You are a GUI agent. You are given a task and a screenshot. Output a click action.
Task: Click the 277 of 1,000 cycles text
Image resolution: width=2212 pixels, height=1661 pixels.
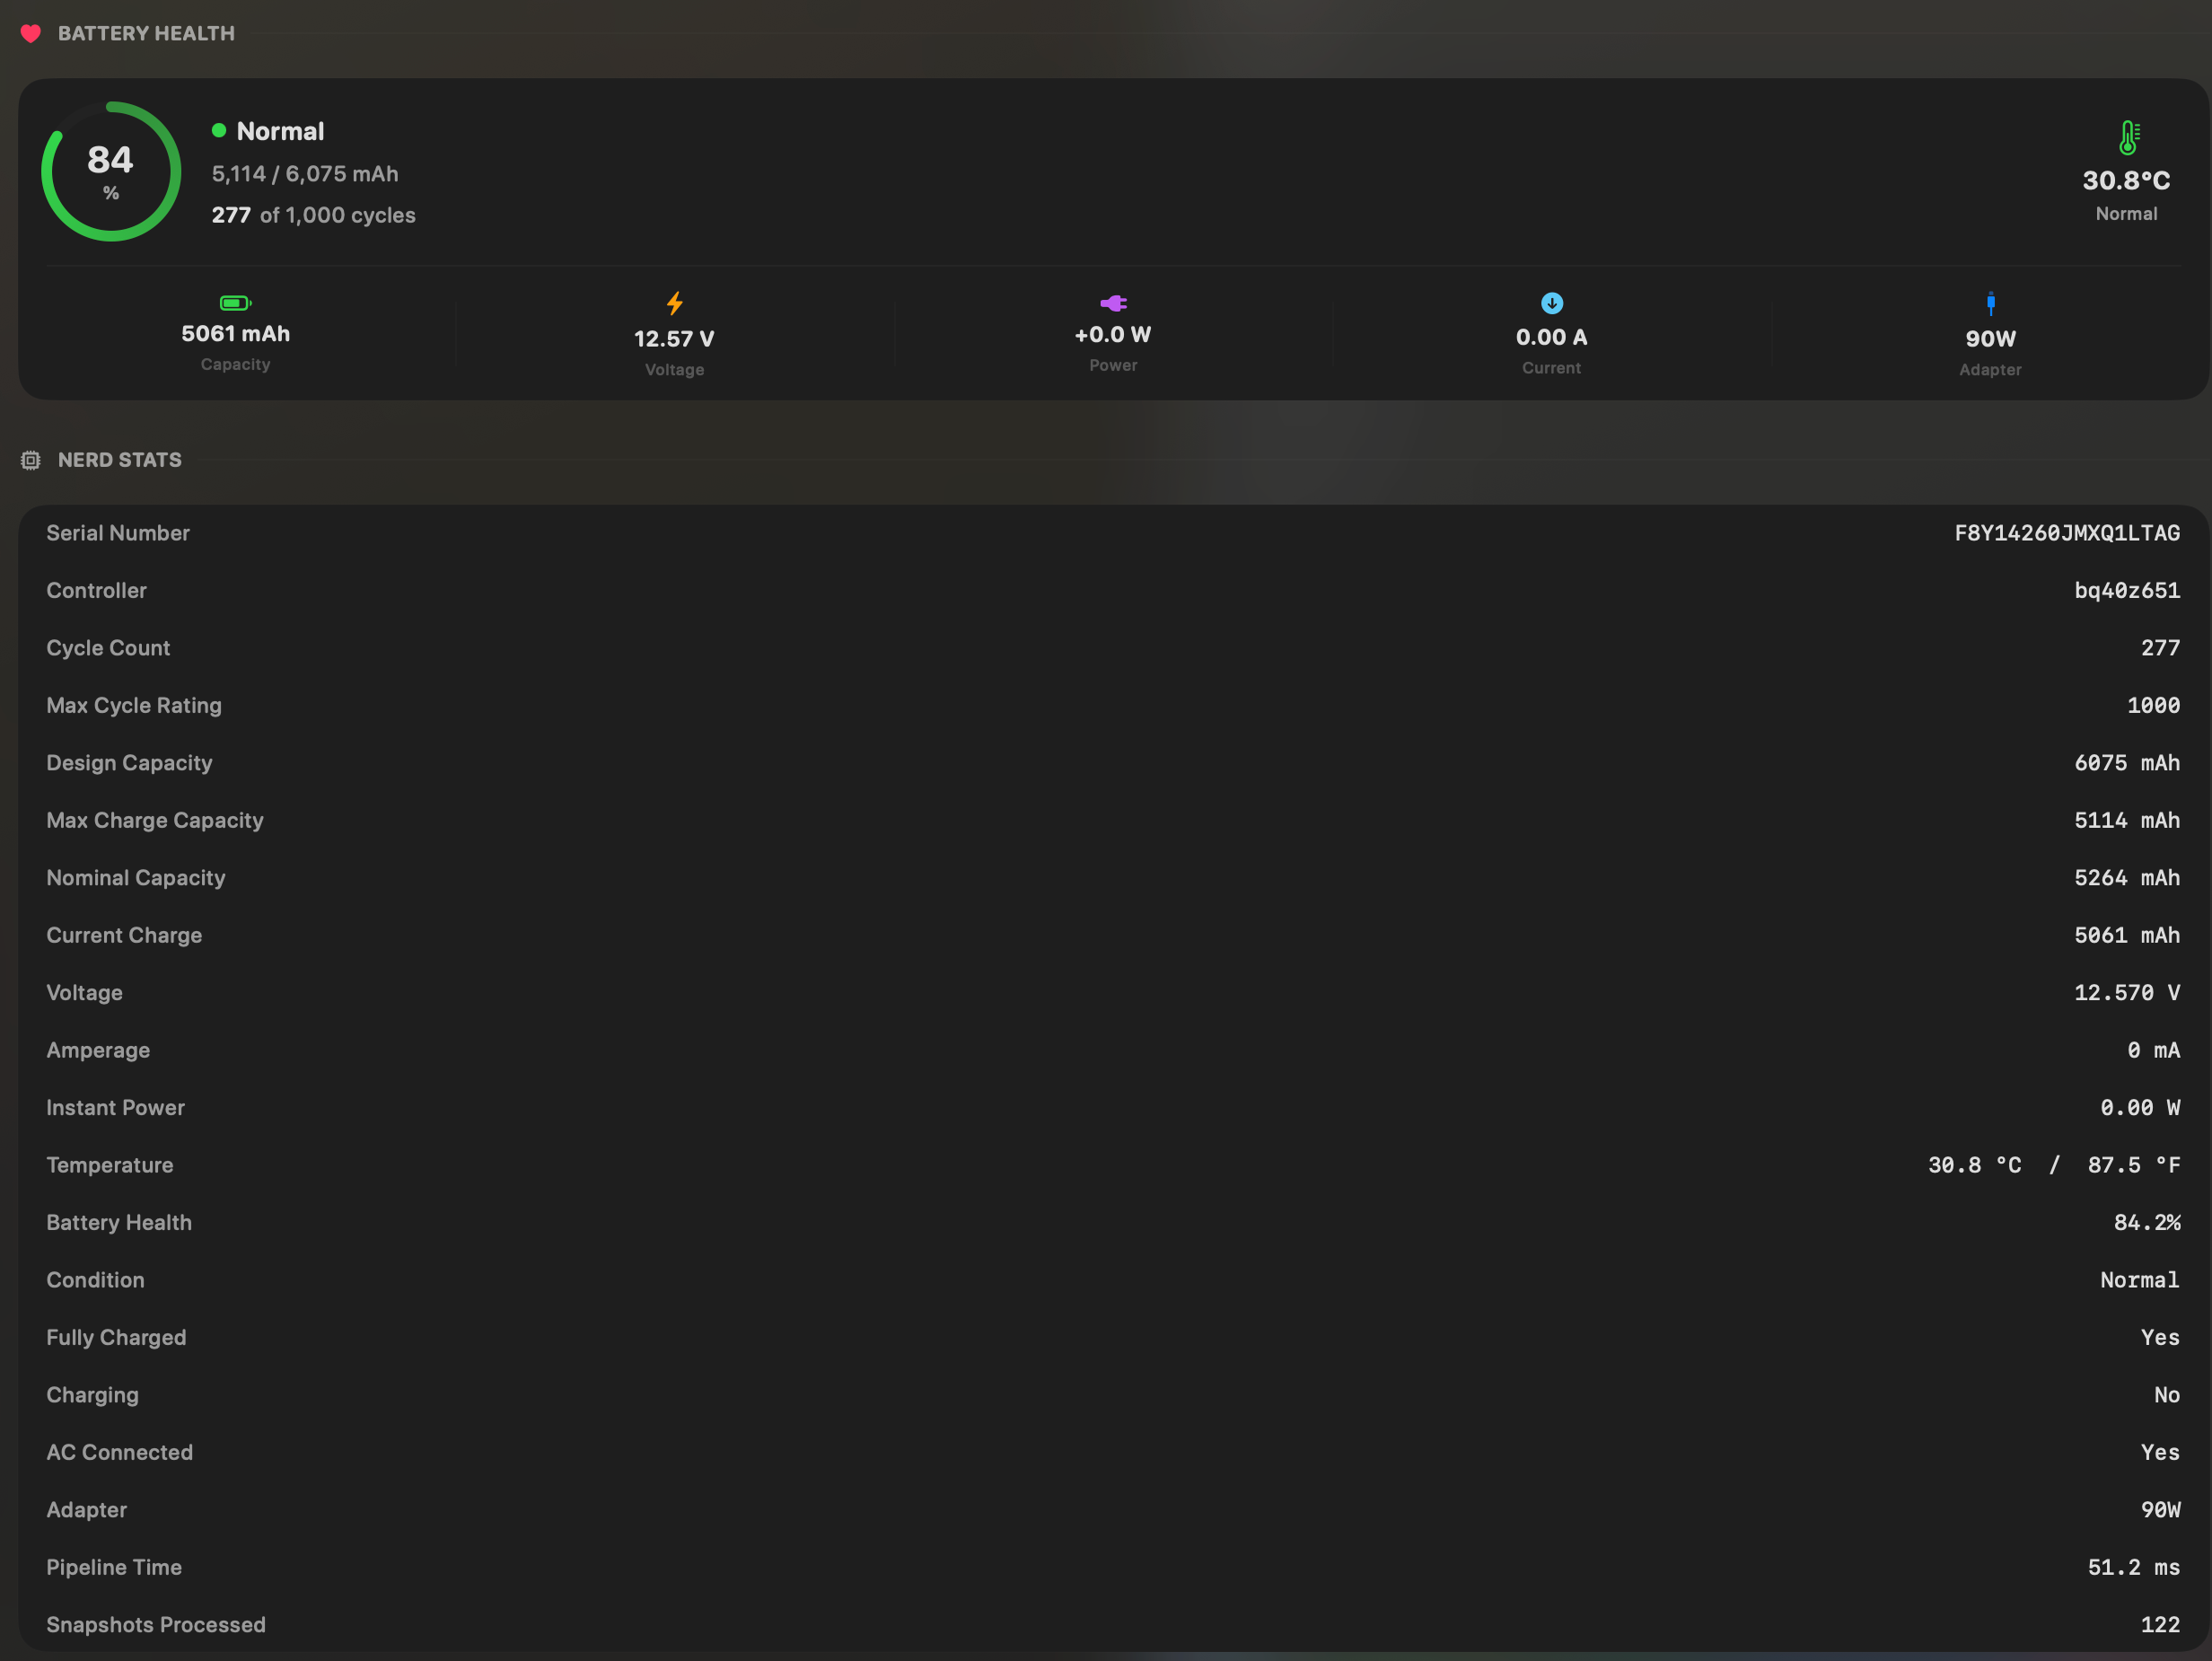[x=313, y=215]
